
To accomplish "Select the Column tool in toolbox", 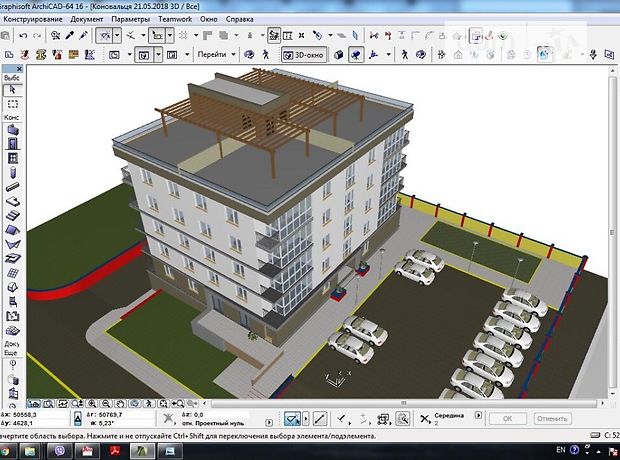I will 13,172.
